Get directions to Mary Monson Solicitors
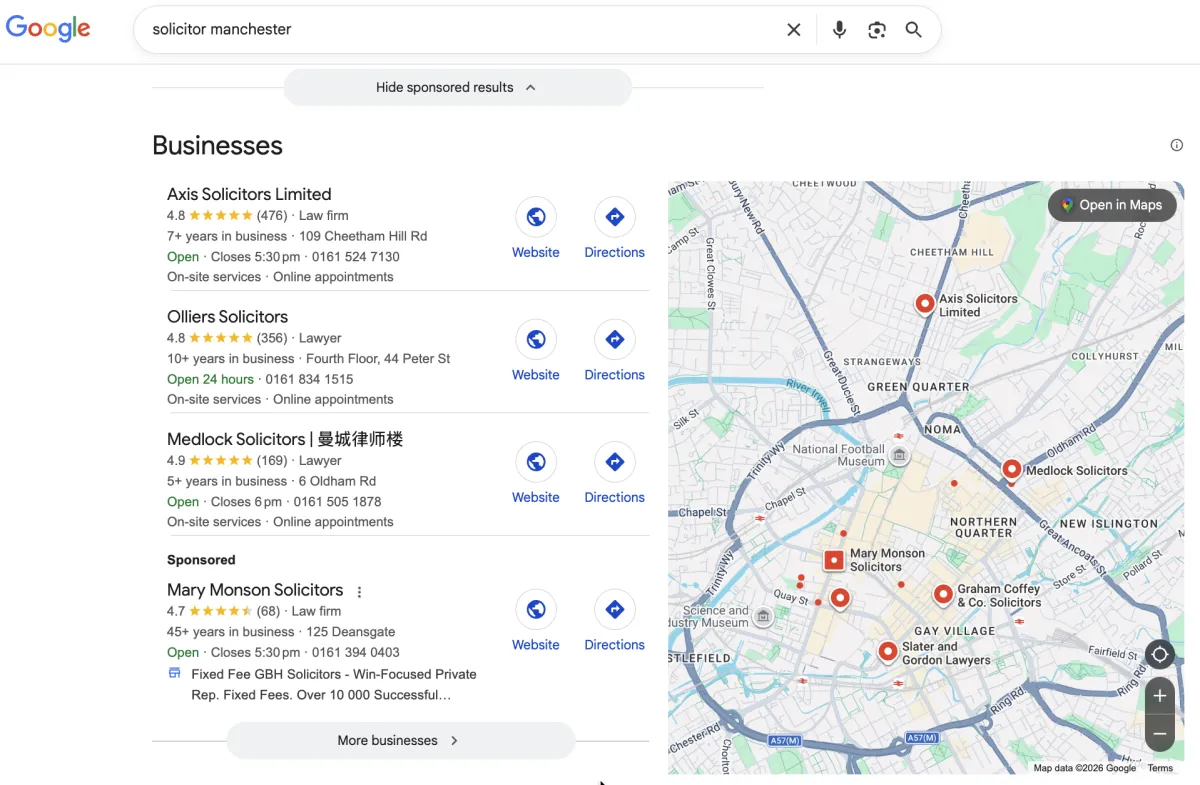Viewport: 1200px width, 785px height. (615, 609)
